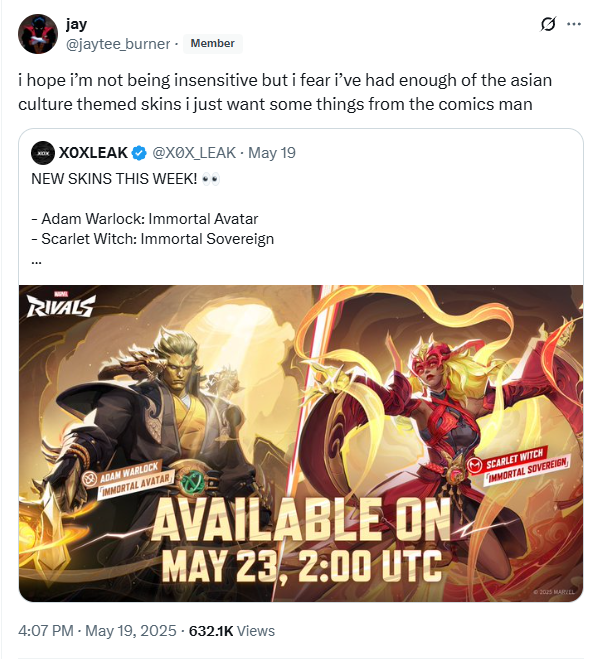The height and width of the screenshot is (659, 597).
Task: Open the XOXLEAK display name
Action: pos(93,153)
